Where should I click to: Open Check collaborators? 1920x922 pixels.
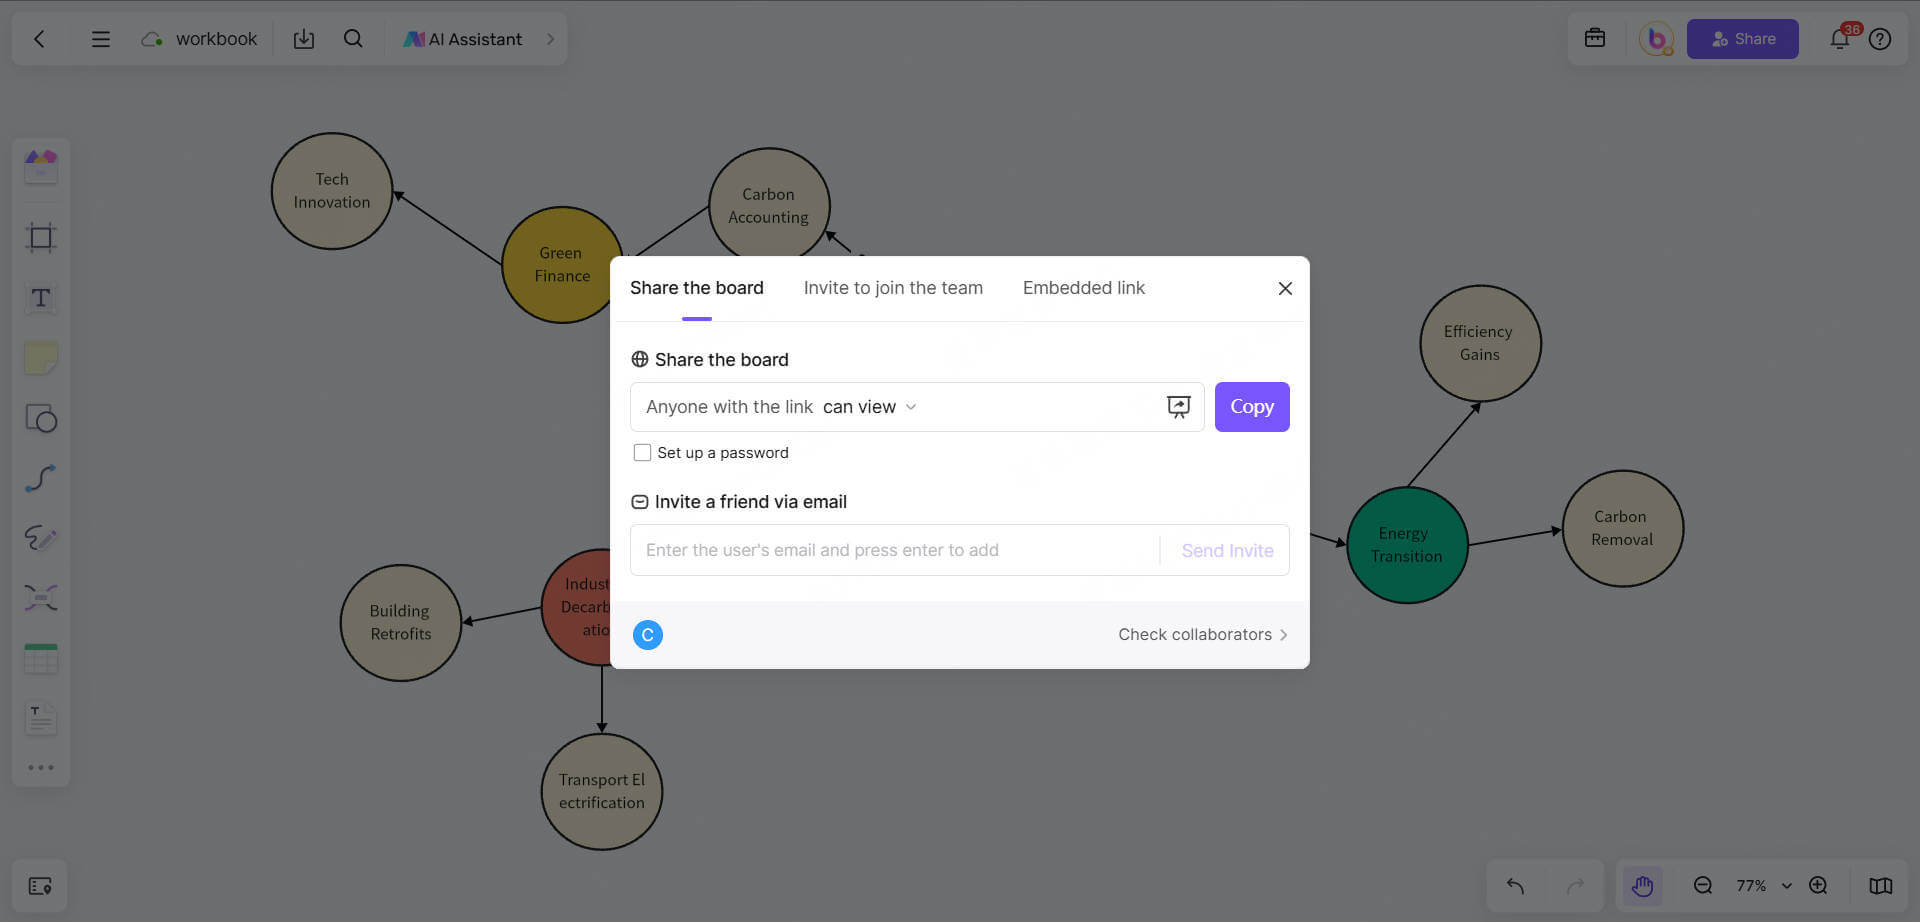(1203, 635)
